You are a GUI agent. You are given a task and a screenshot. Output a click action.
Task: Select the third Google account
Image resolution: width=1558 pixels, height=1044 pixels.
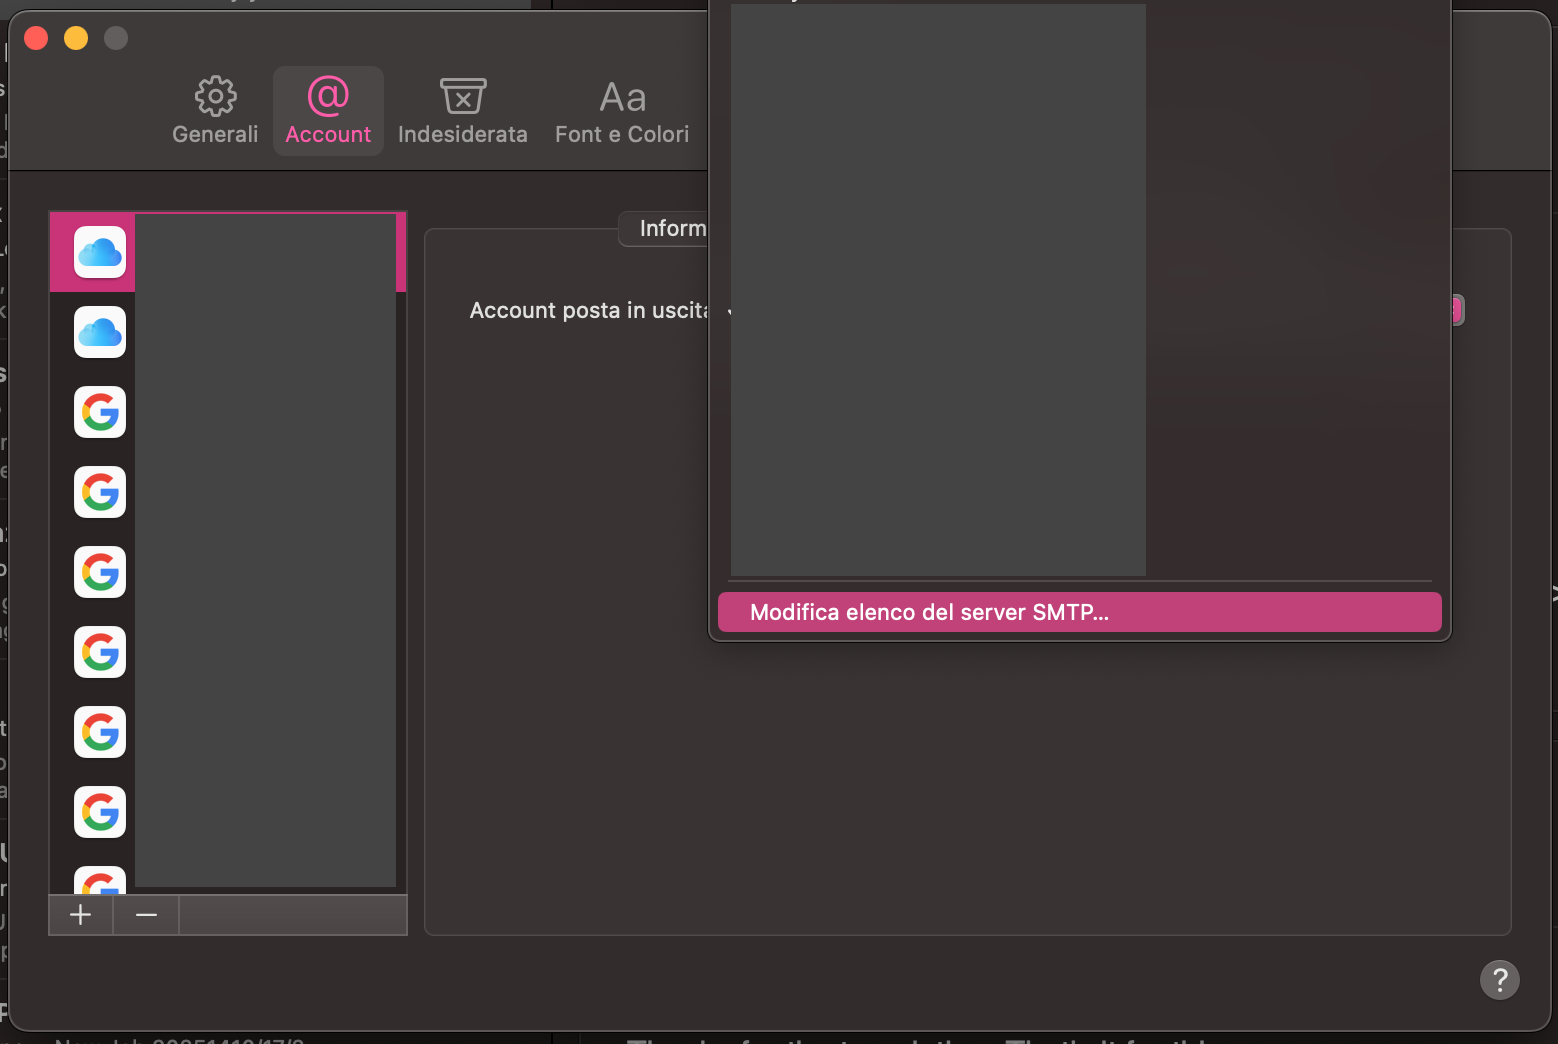tap(99, 572)
